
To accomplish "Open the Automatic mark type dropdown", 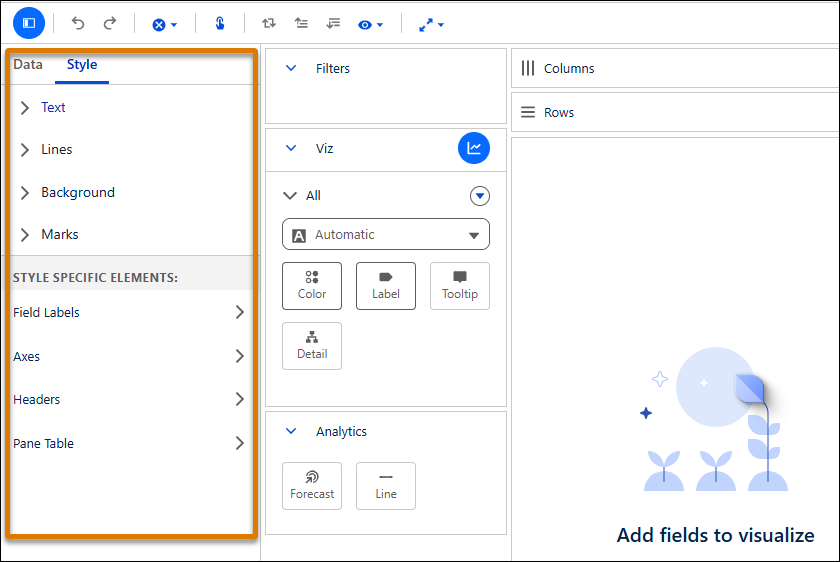I will click(386, 234).
